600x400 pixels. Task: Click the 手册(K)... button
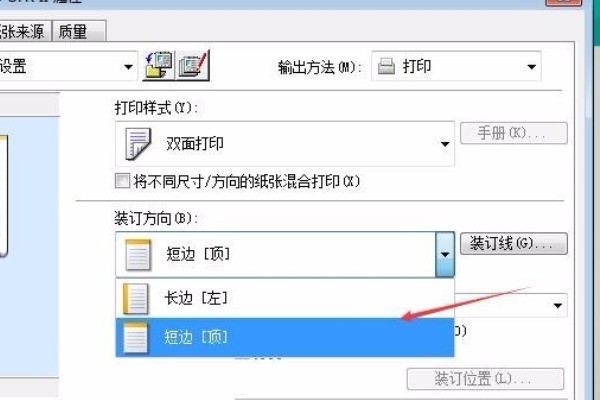tap(514, 133)
